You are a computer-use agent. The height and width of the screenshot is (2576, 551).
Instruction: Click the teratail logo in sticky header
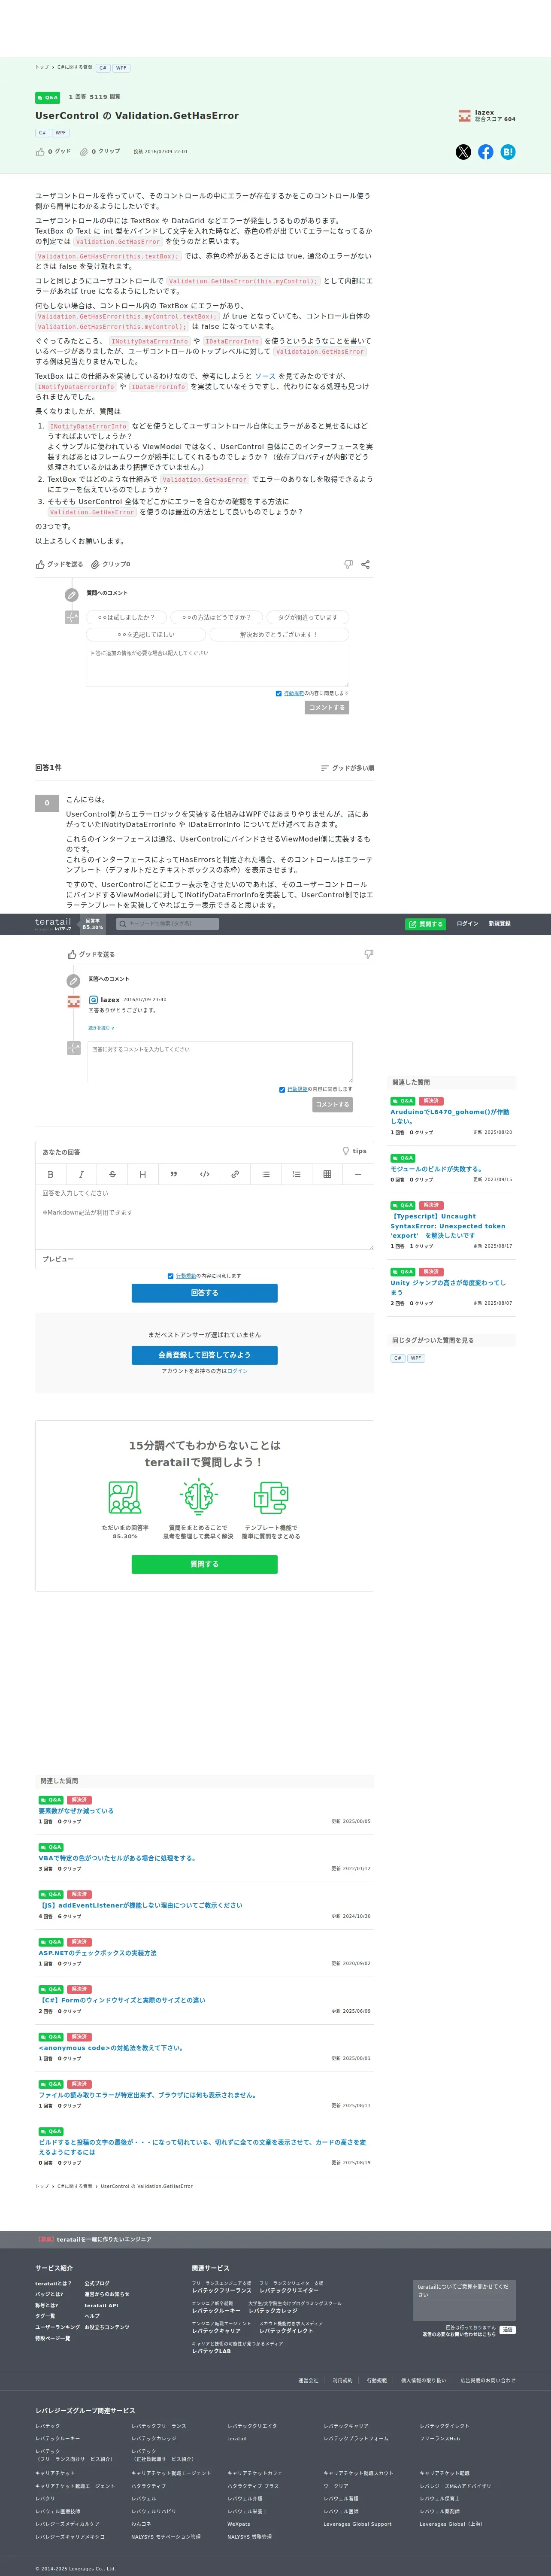53,924
